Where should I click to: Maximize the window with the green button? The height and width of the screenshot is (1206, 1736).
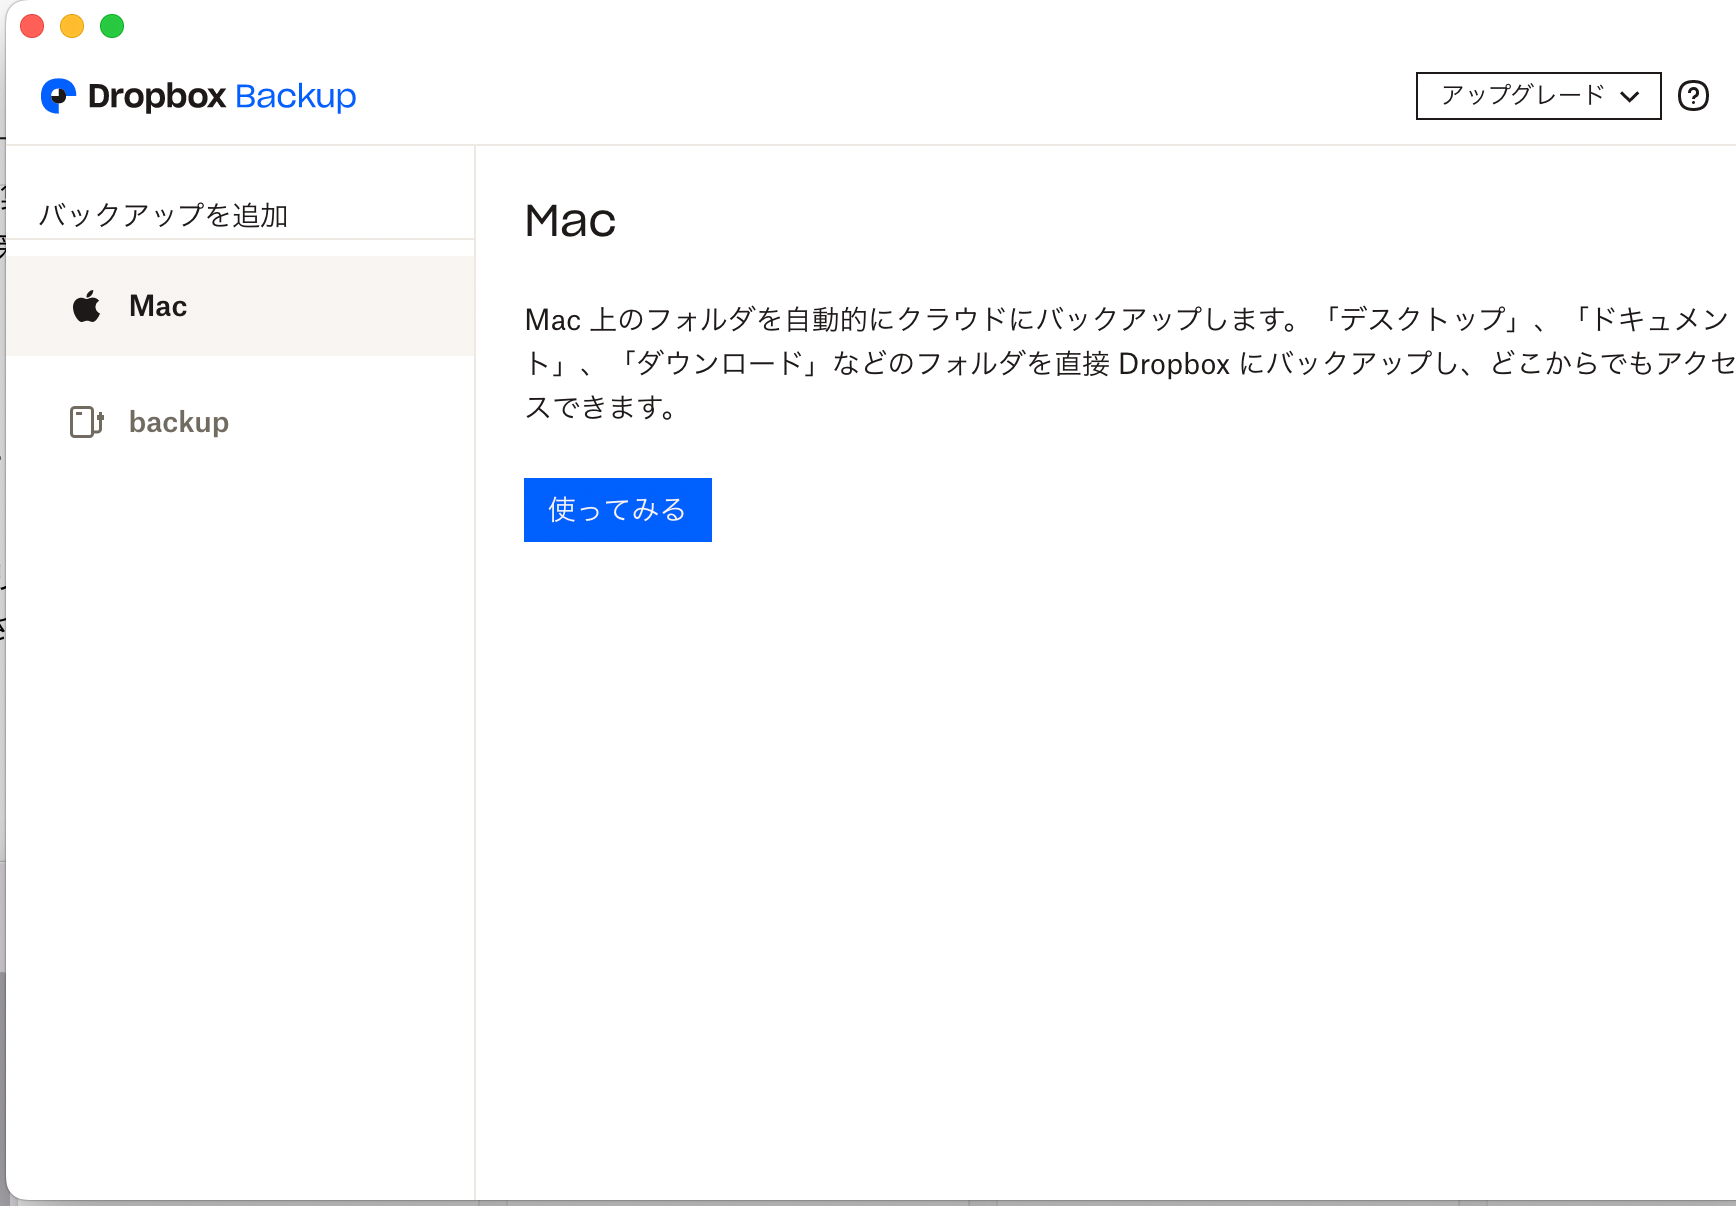112,26
